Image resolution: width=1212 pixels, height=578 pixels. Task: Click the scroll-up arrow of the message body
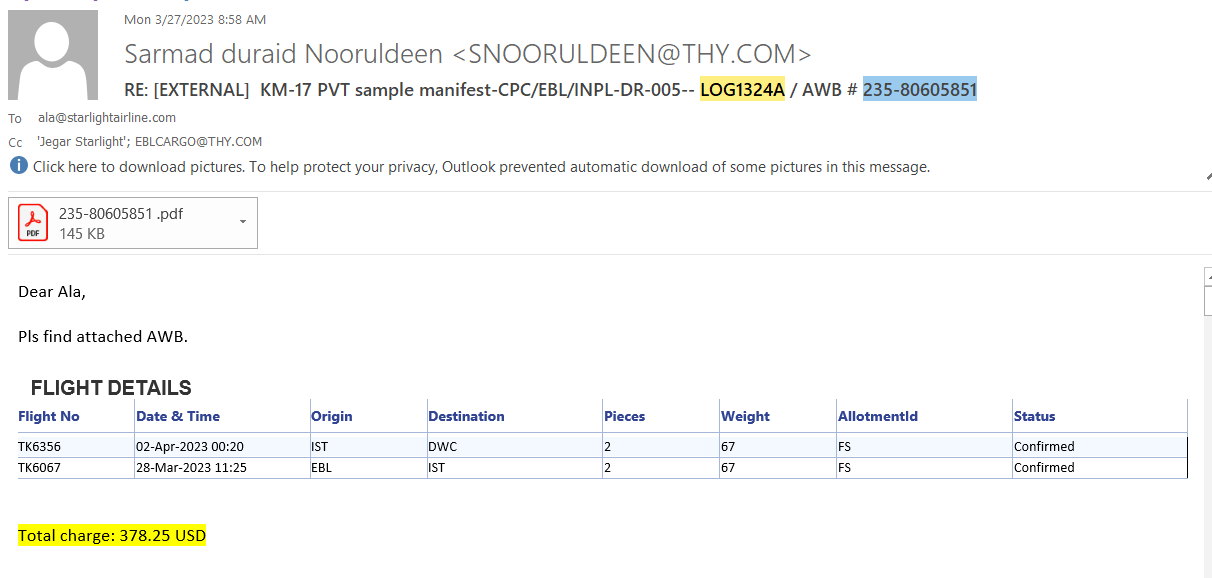point(1208,275)
